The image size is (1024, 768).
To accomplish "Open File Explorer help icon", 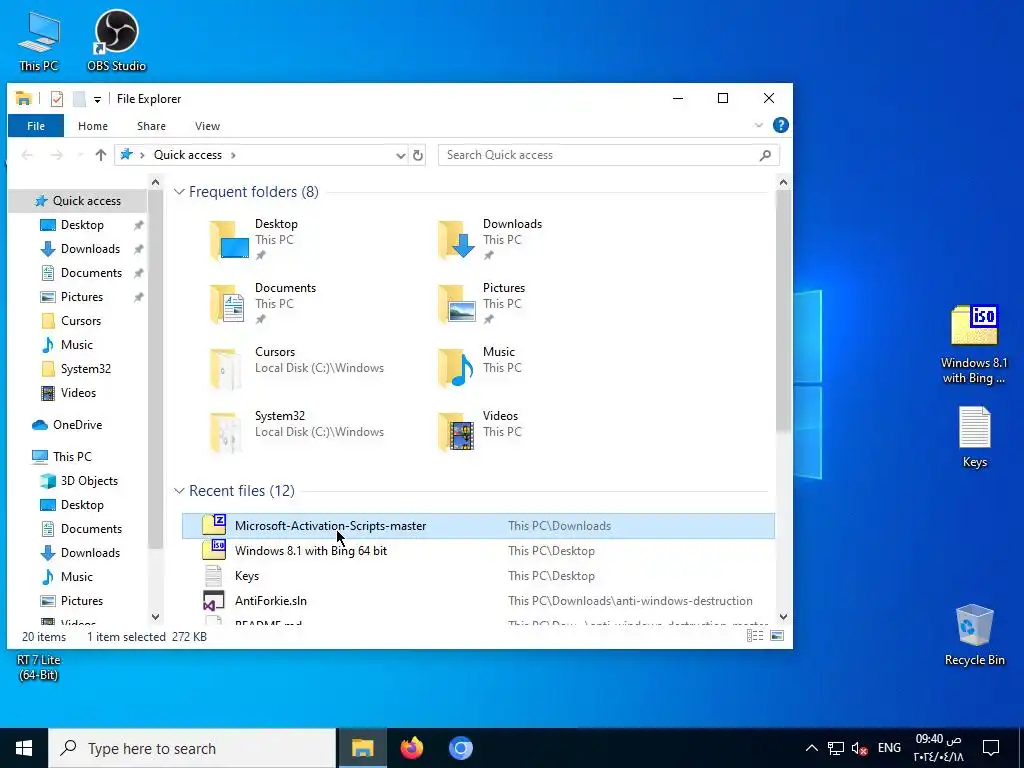I will [780, 125].
